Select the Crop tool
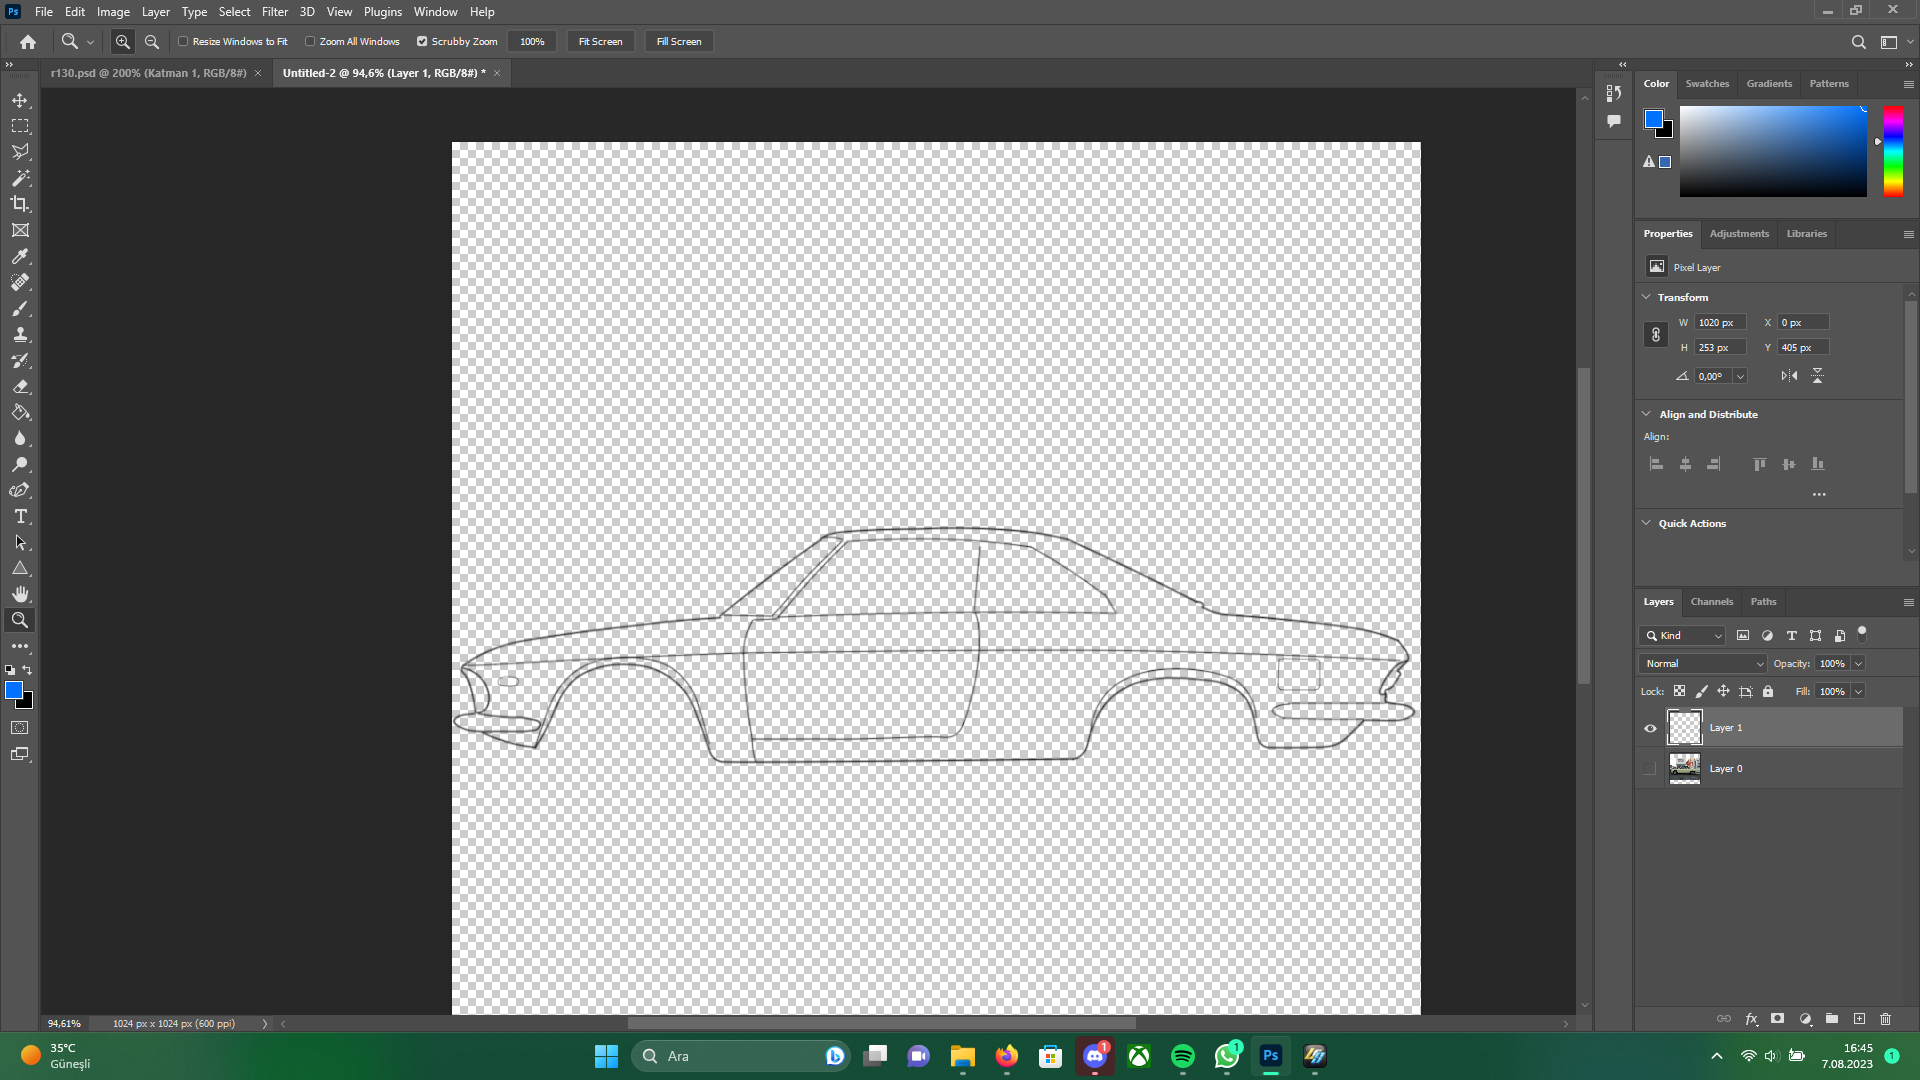Viewport: 1920px width, 1080px height. coord(20,204)
